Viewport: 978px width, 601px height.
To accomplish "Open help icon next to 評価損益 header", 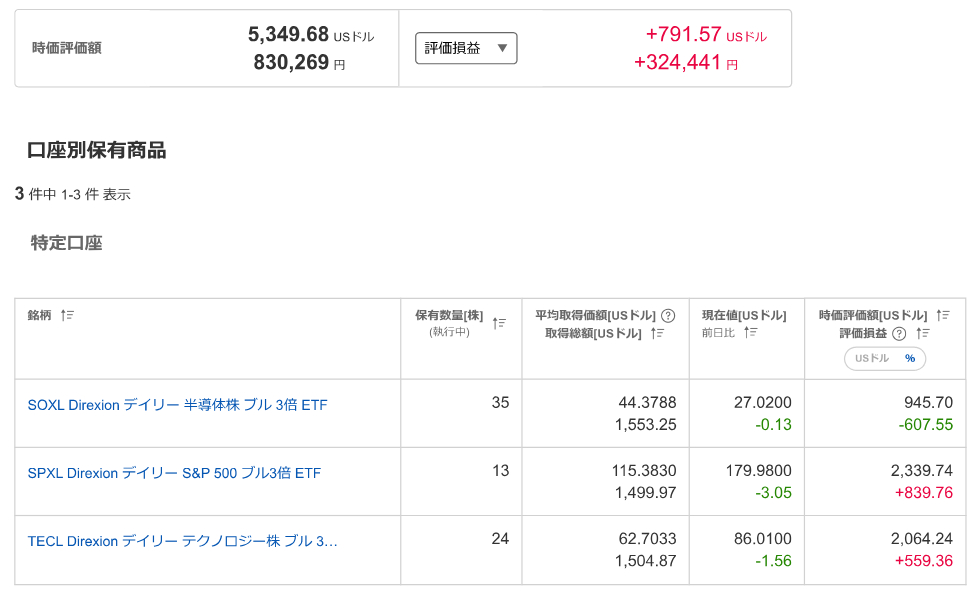I will click(x=899, y=334).
